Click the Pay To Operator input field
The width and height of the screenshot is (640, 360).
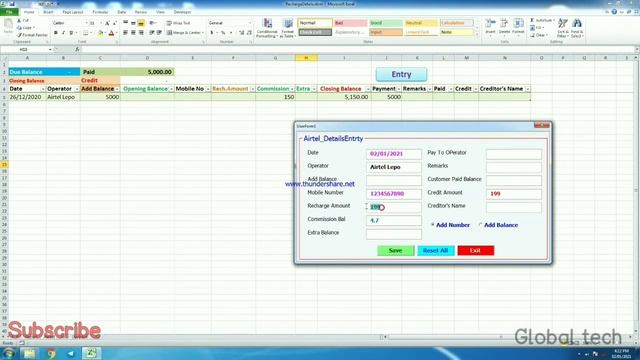(x=514, y=154)
